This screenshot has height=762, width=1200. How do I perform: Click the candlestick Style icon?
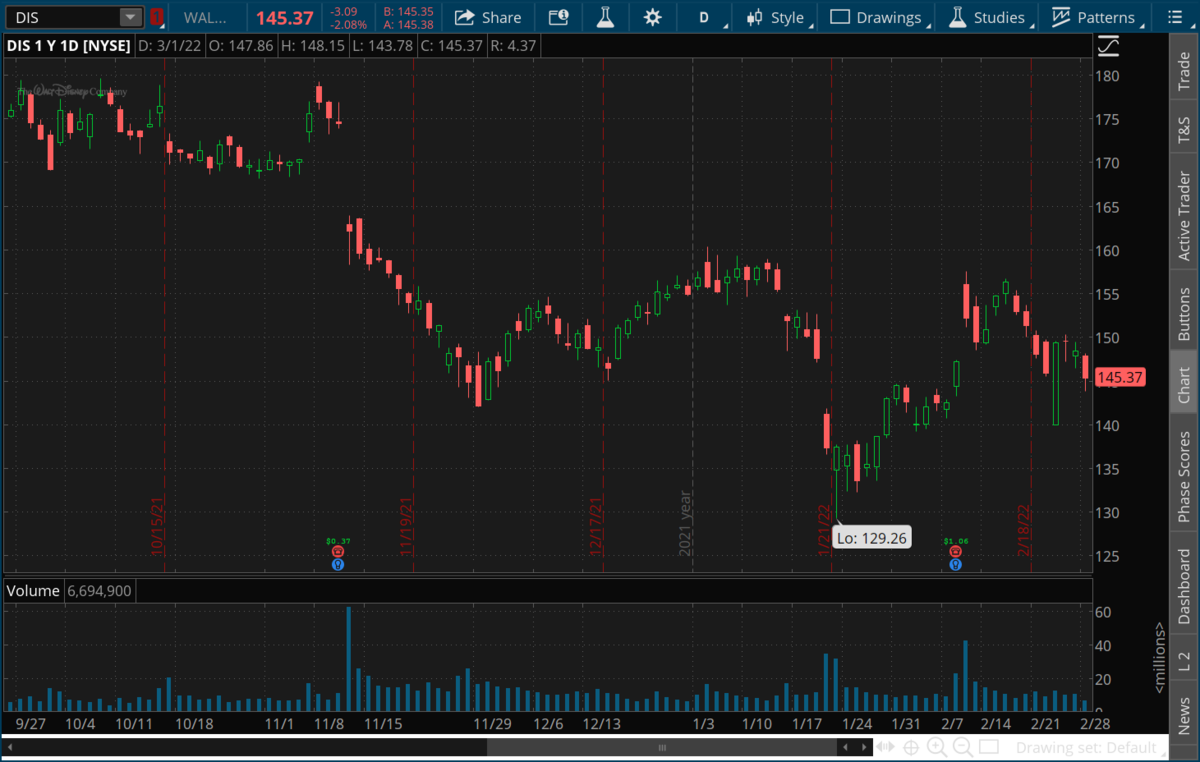754,17
